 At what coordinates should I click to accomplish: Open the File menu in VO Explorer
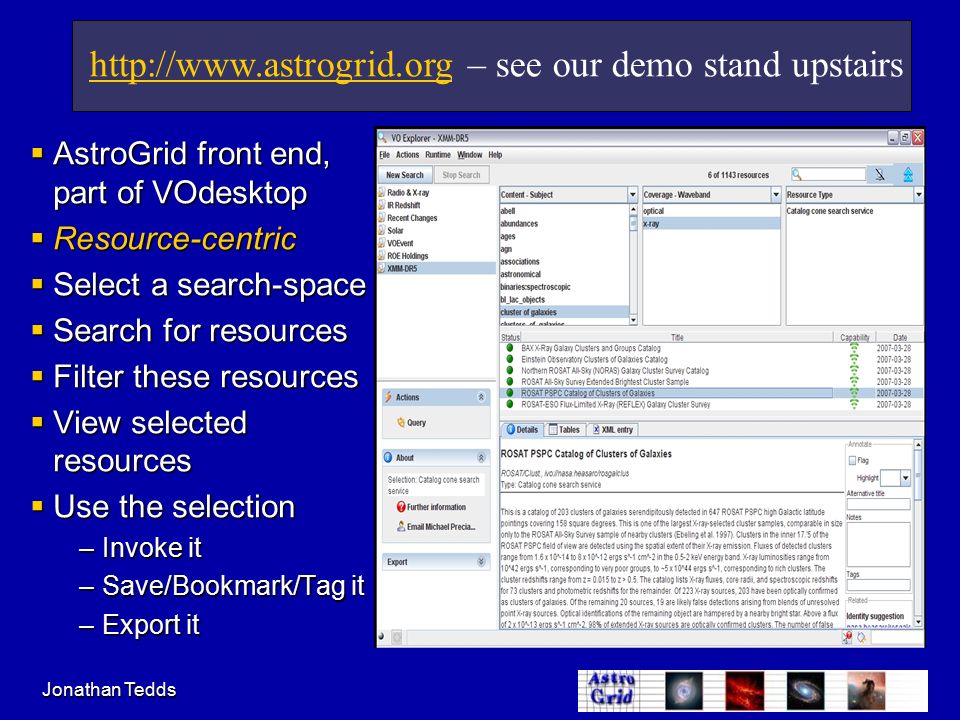[x=384, y=155]
